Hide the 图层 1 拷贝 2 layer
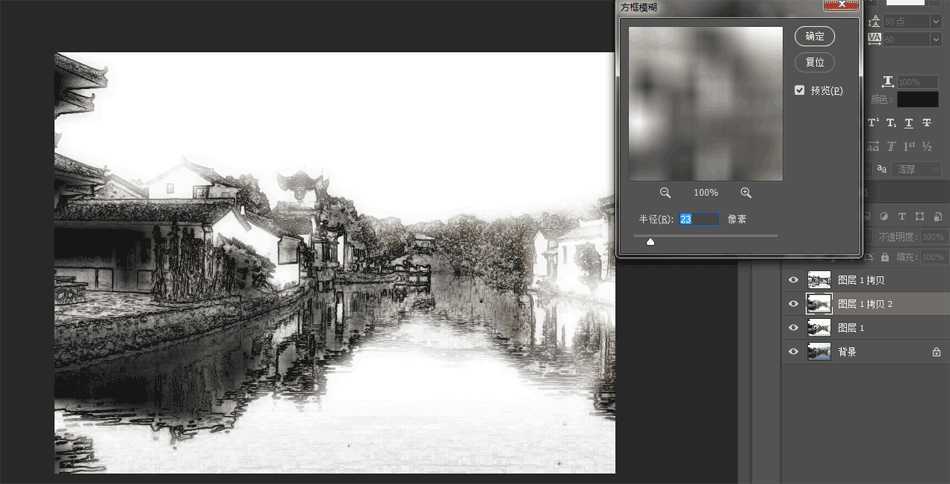This screenshot has width=950, height=484. (x=794, y=304)
